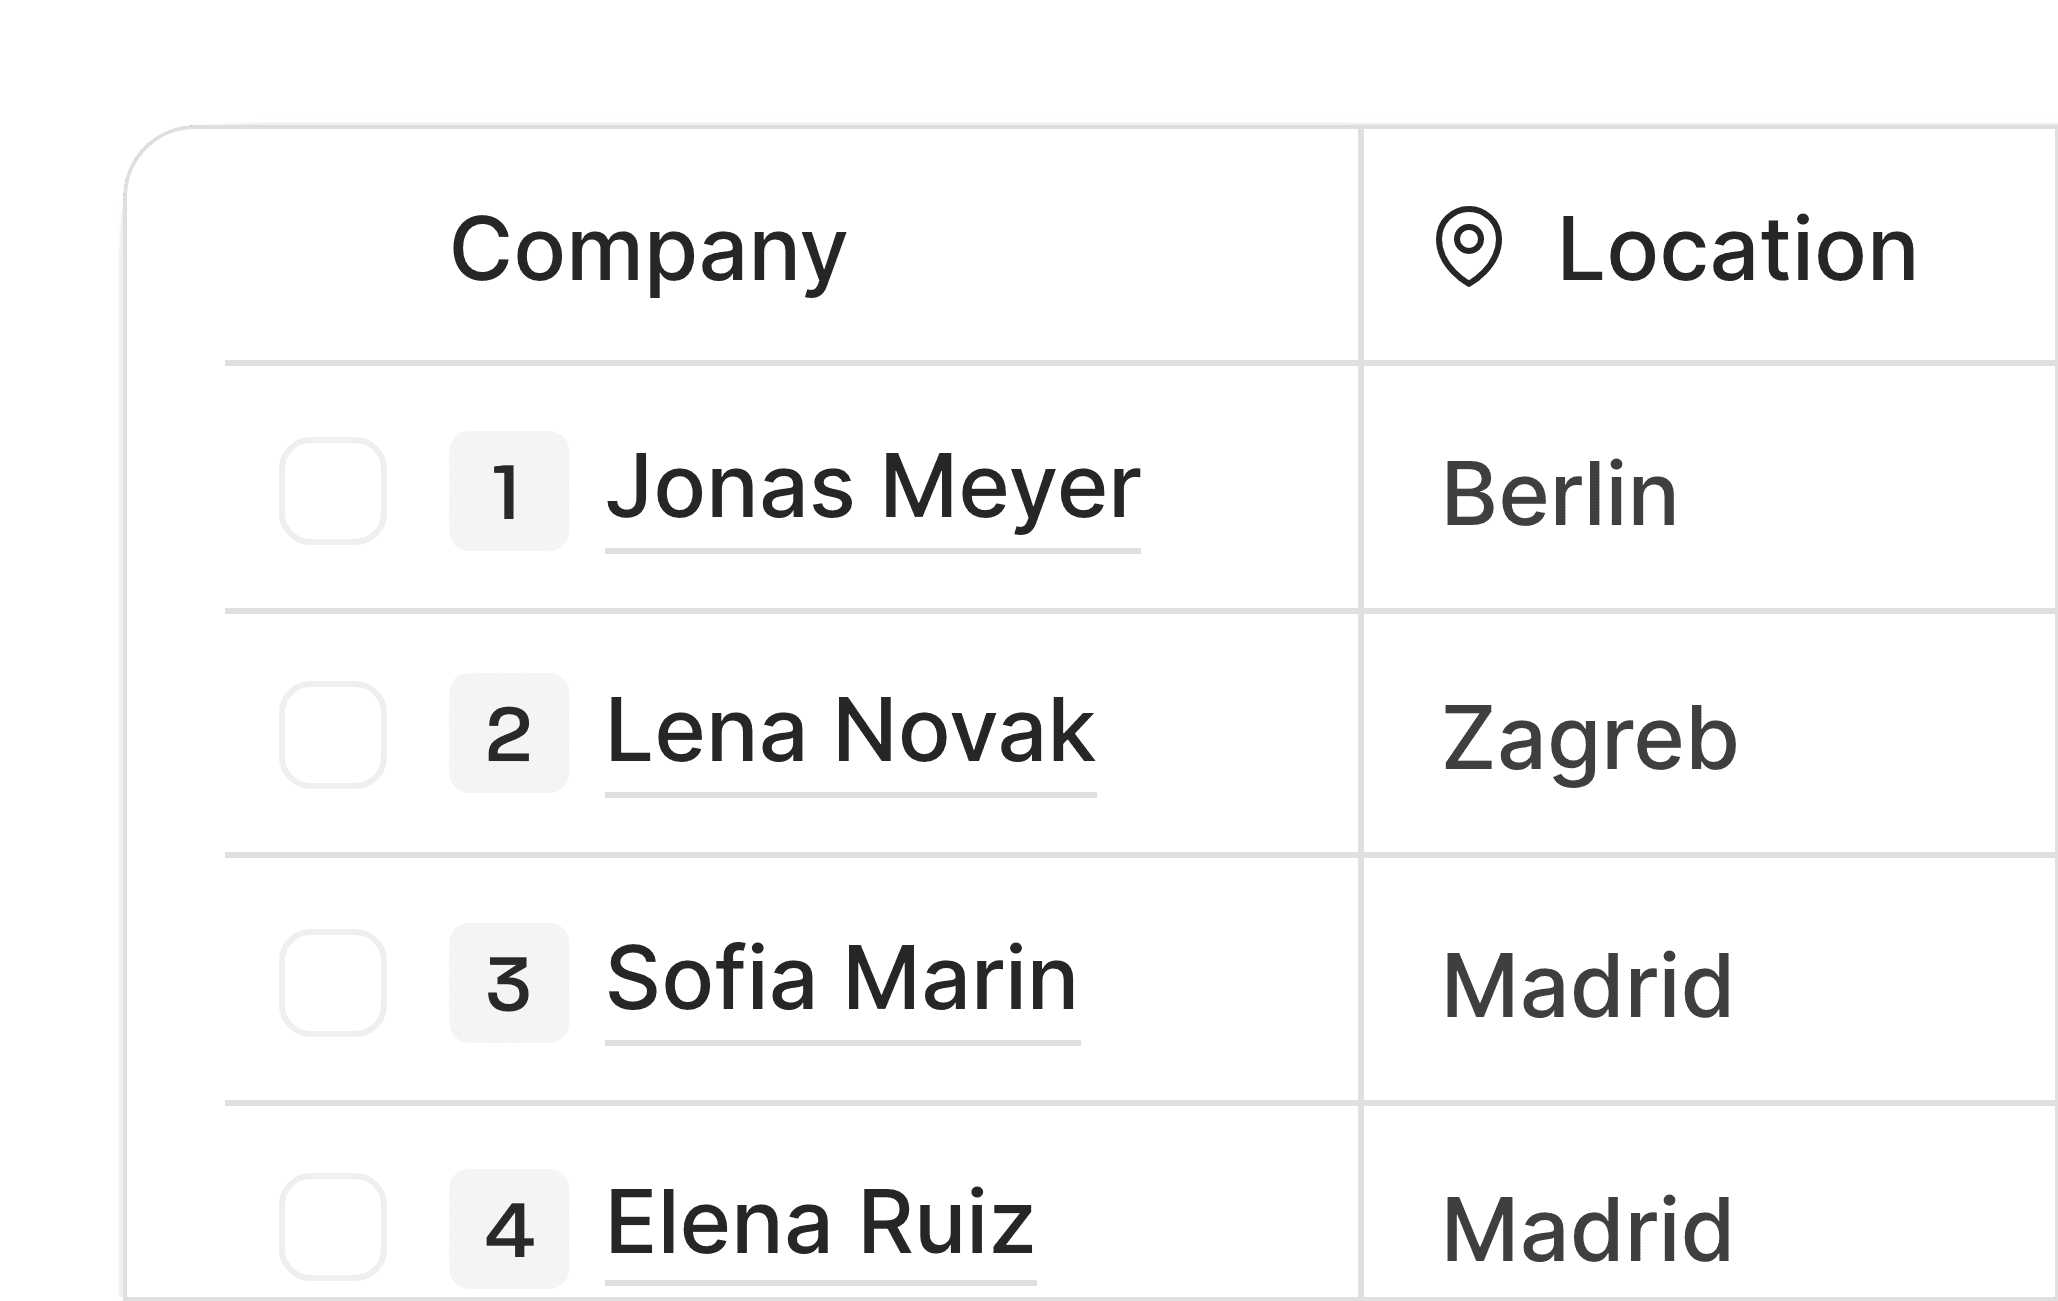Screen dimensions: 2058x1301
Task: Select the Lena Novak row checkbox
Action: point(333,735)
